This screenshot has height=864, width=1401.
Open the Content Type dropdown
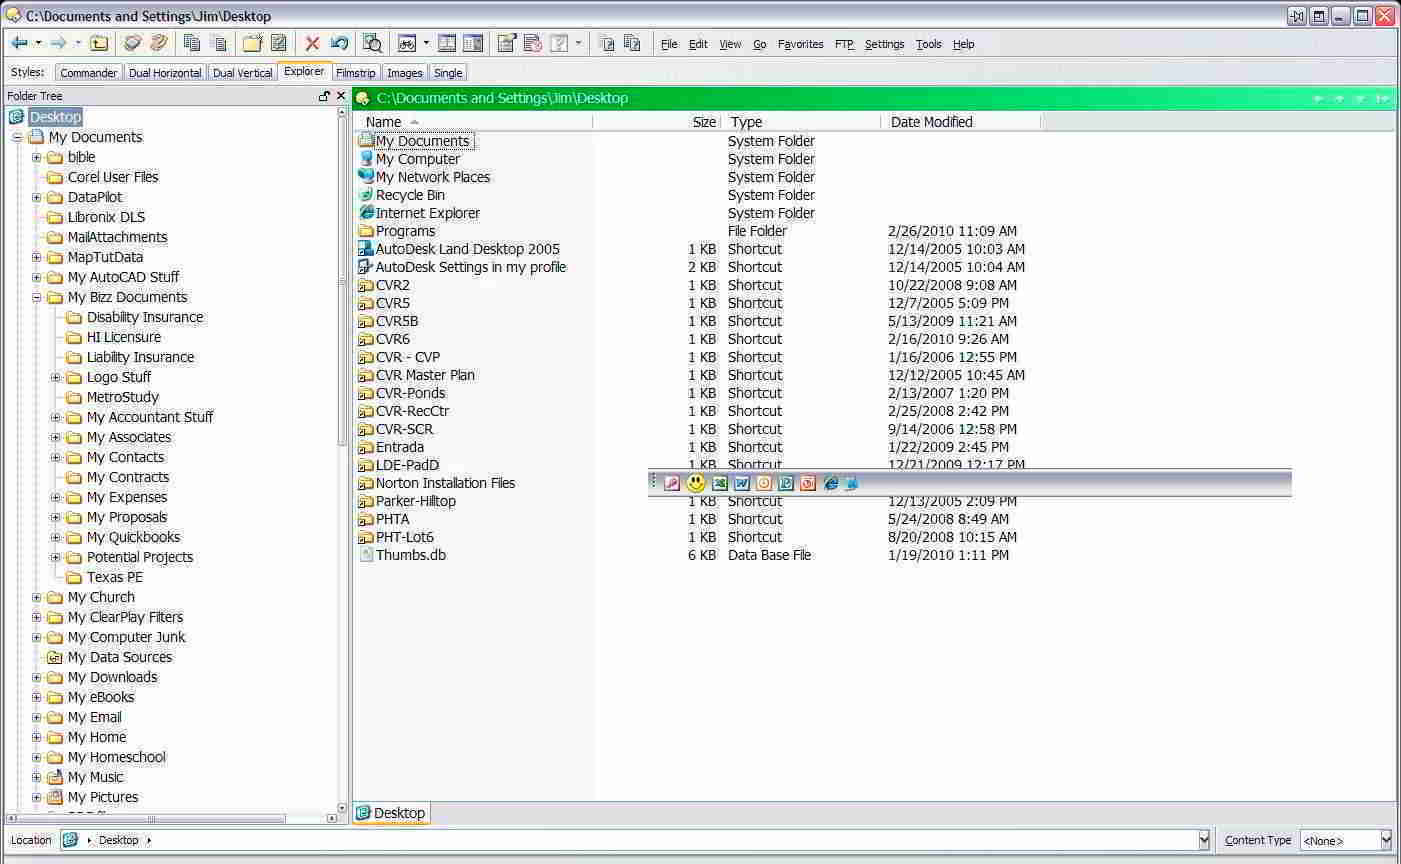(1386, 840)
